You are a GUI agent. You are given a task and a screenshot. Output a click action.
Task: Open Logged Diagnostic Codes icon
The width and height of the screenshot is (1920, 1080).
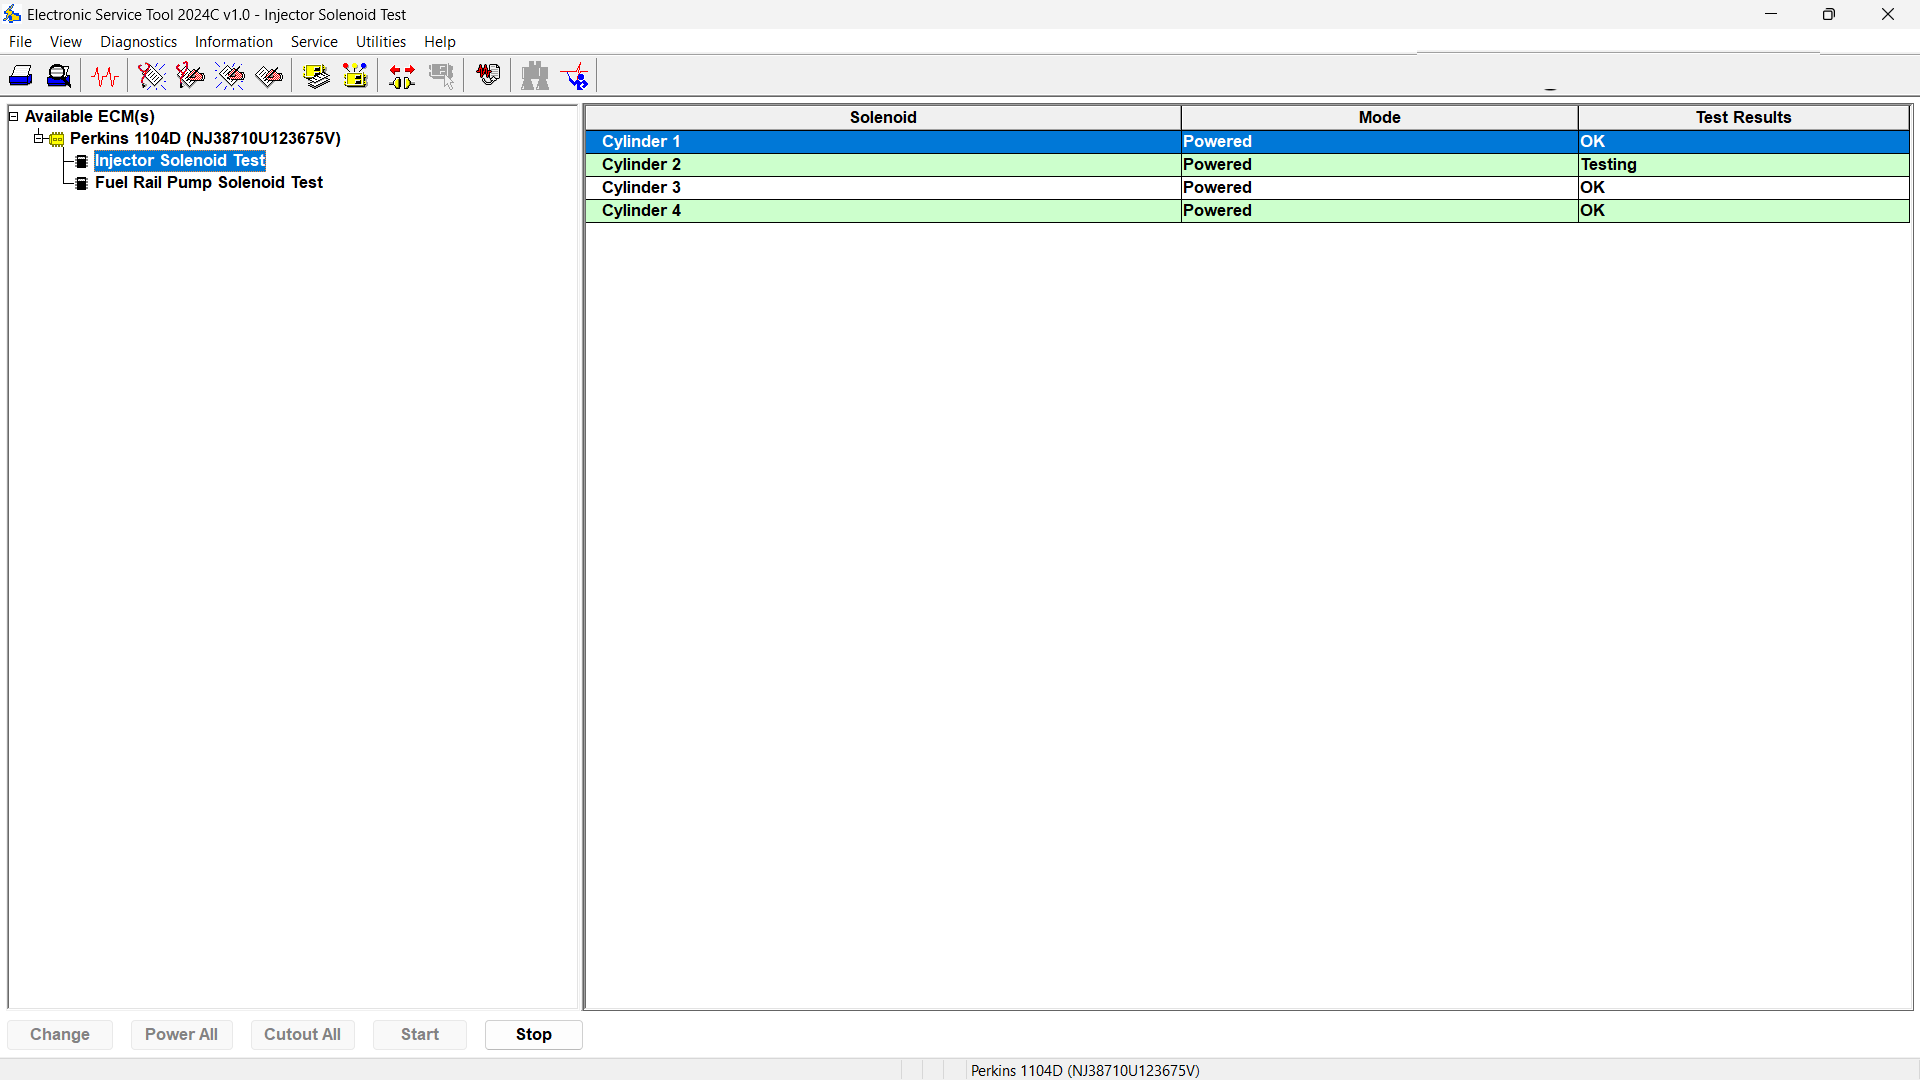(x=190, y=76)
